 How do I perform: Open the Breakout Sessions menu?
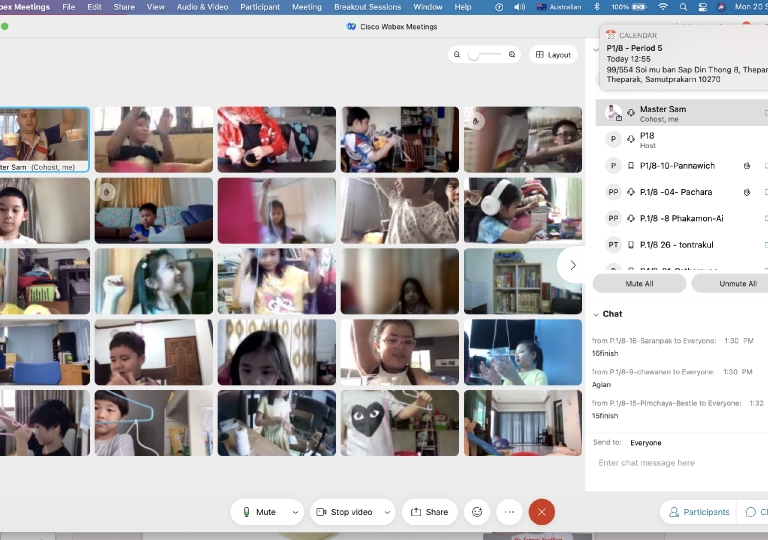(x=367, y=7)
